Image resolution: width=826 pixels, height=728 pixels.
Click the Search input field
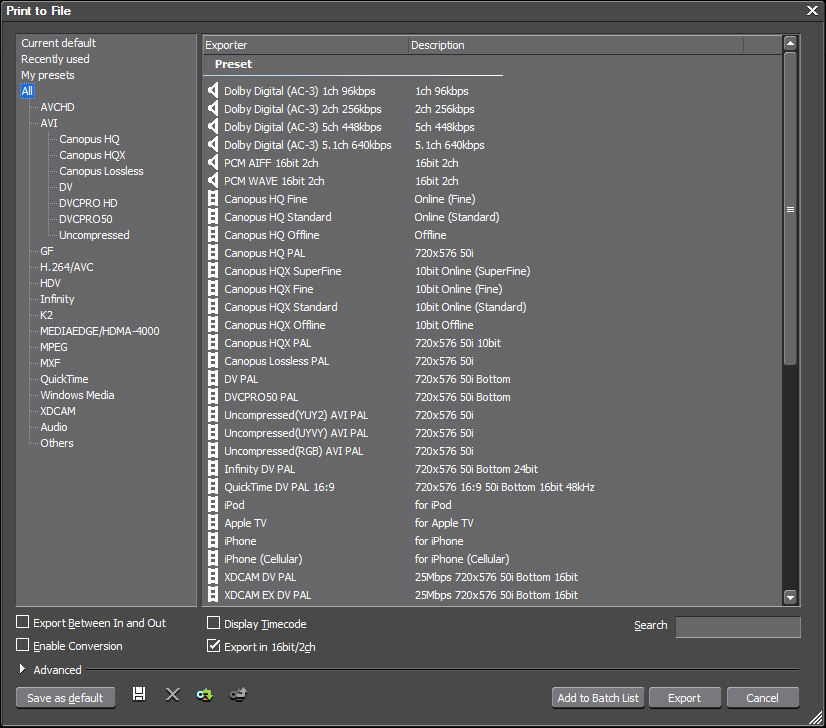pyautogui.click(x=738, y=627)
